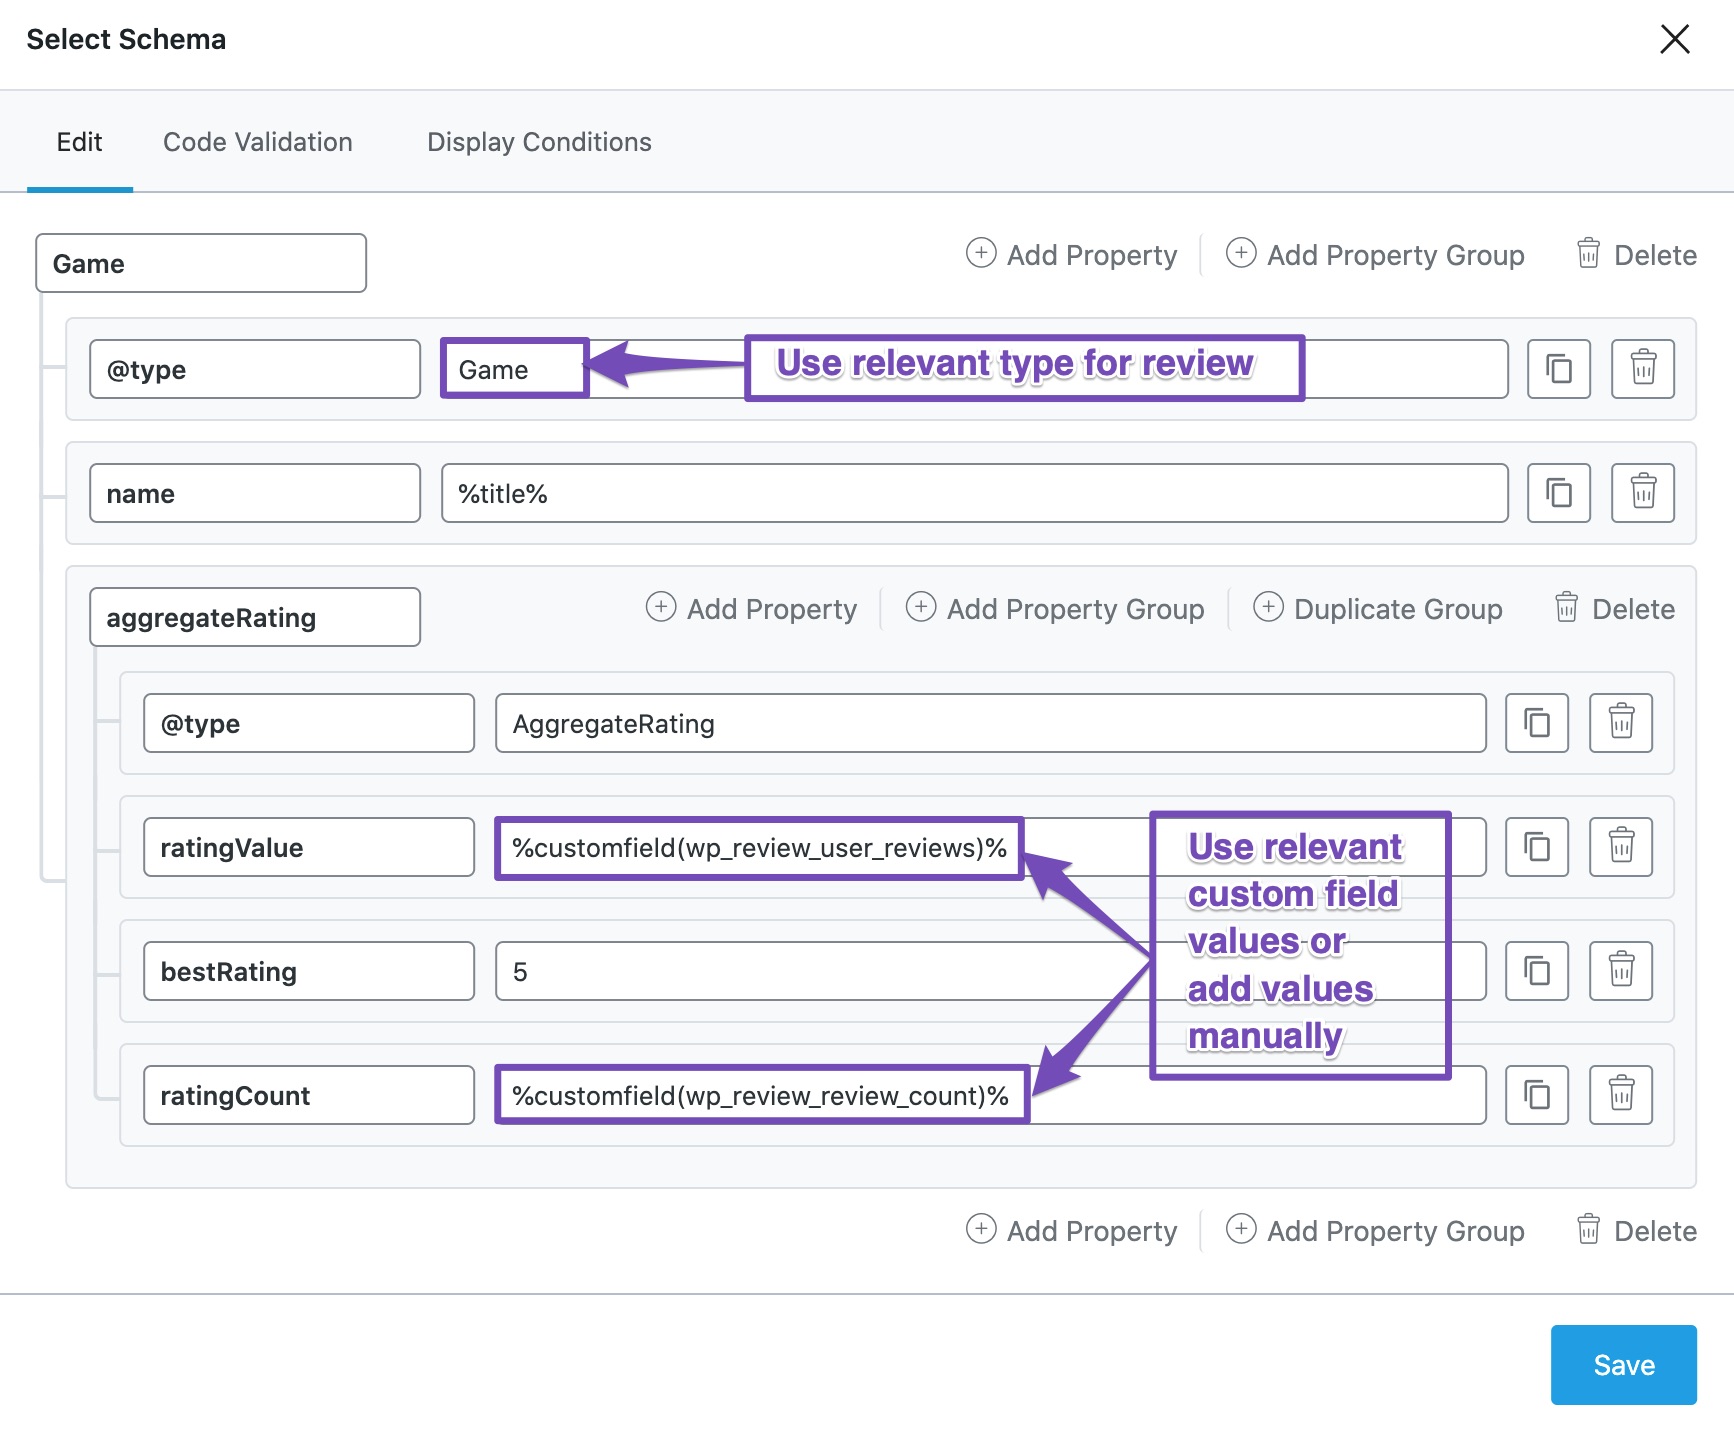Delete the bestRating property row
This screenshot has height=1447, width=1734.
tap(1621, 971)
